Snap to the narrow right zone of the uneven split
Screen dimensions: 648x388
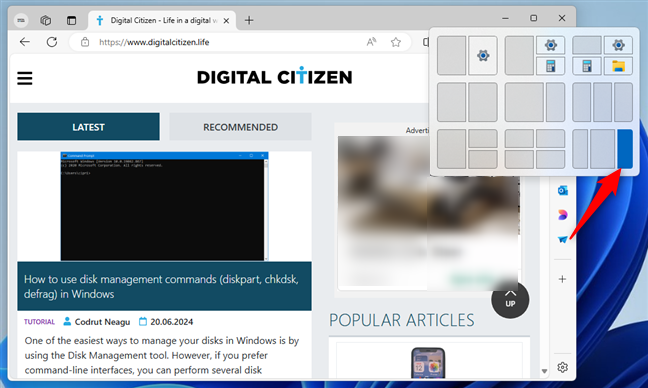coord(555,102)
